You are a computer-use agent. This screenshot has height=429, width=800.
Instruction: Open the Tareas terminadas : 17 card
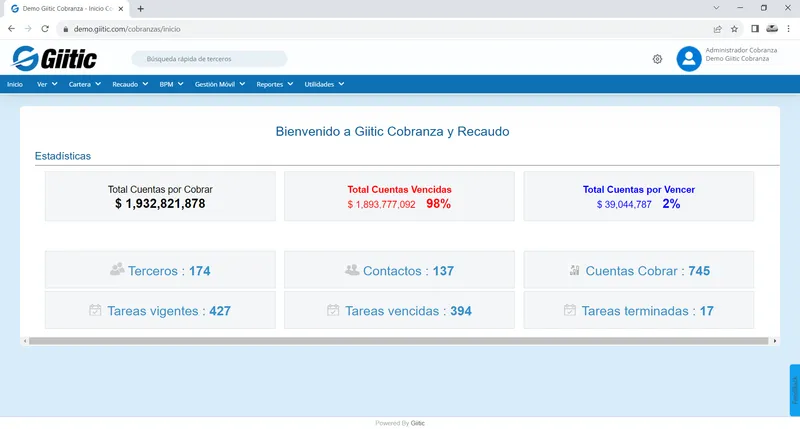pos(639,310)
